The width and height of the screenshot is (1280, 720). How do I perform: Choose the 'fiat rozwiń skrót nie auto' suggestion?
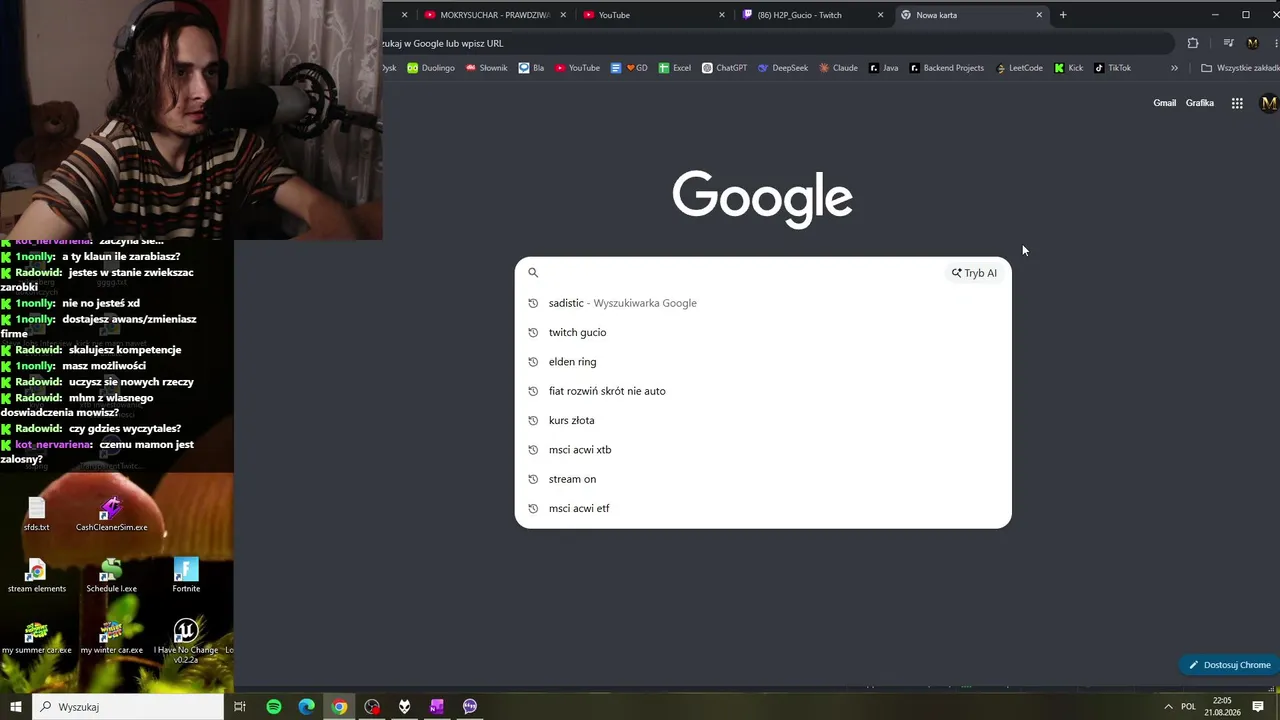[x=763, y=391]
